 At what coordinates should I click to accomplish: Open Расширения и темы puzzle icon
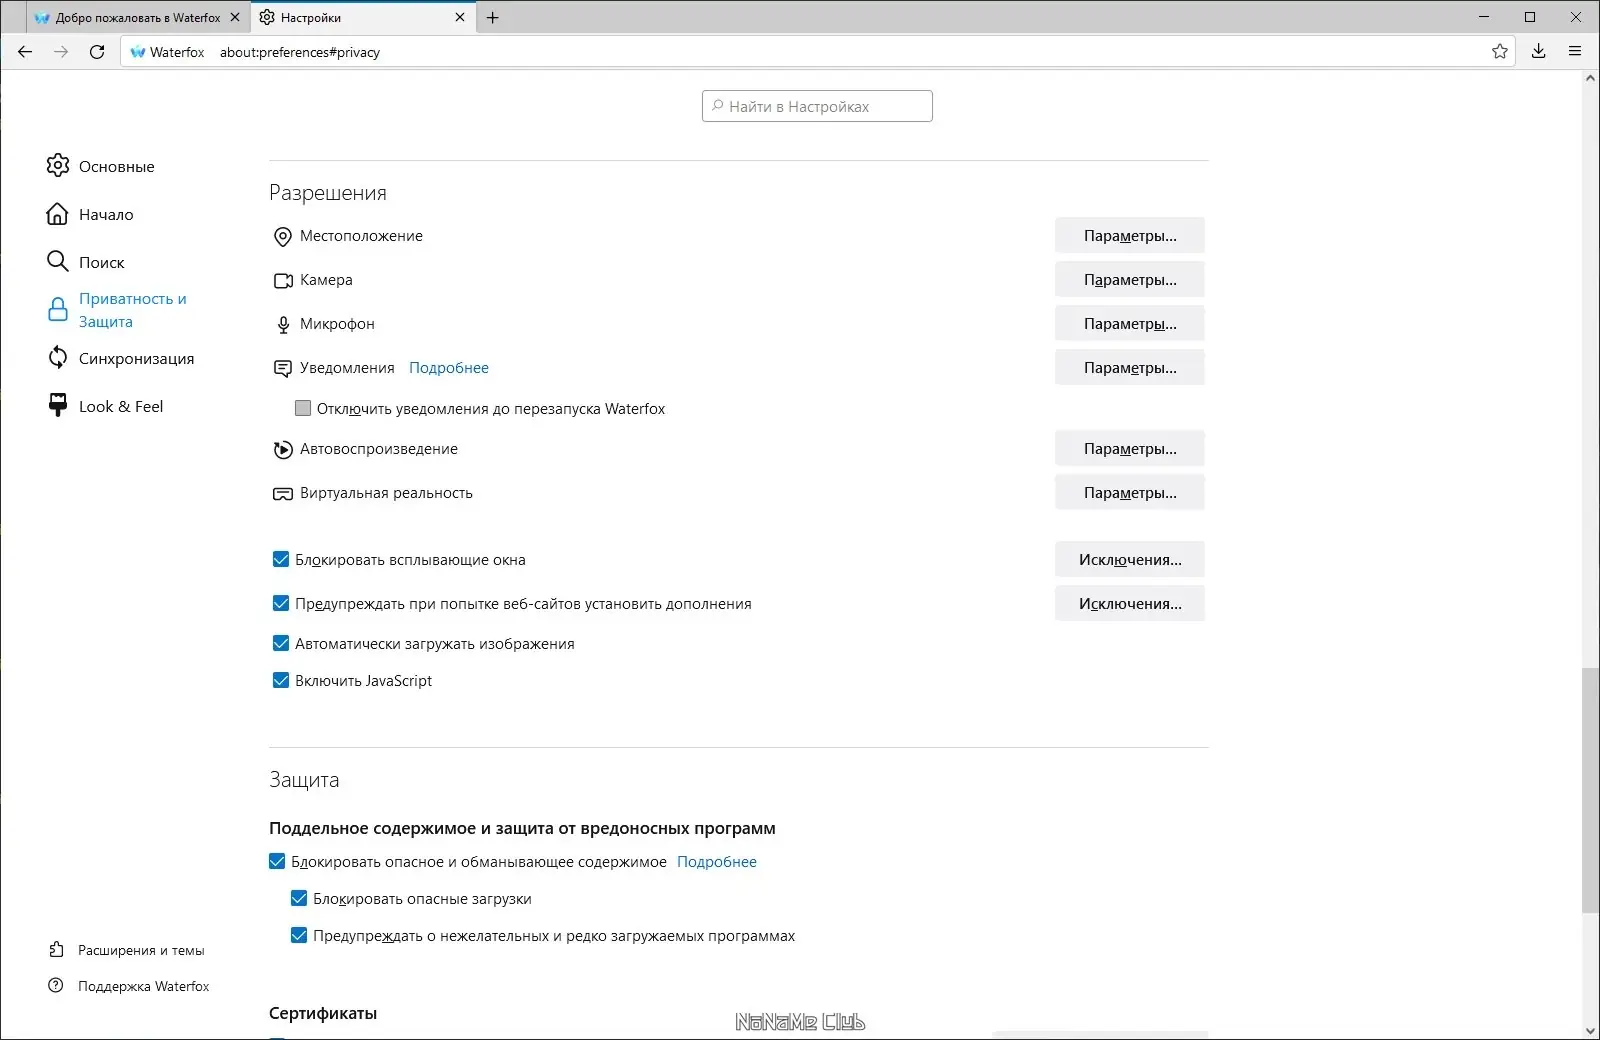click(55, 950)
